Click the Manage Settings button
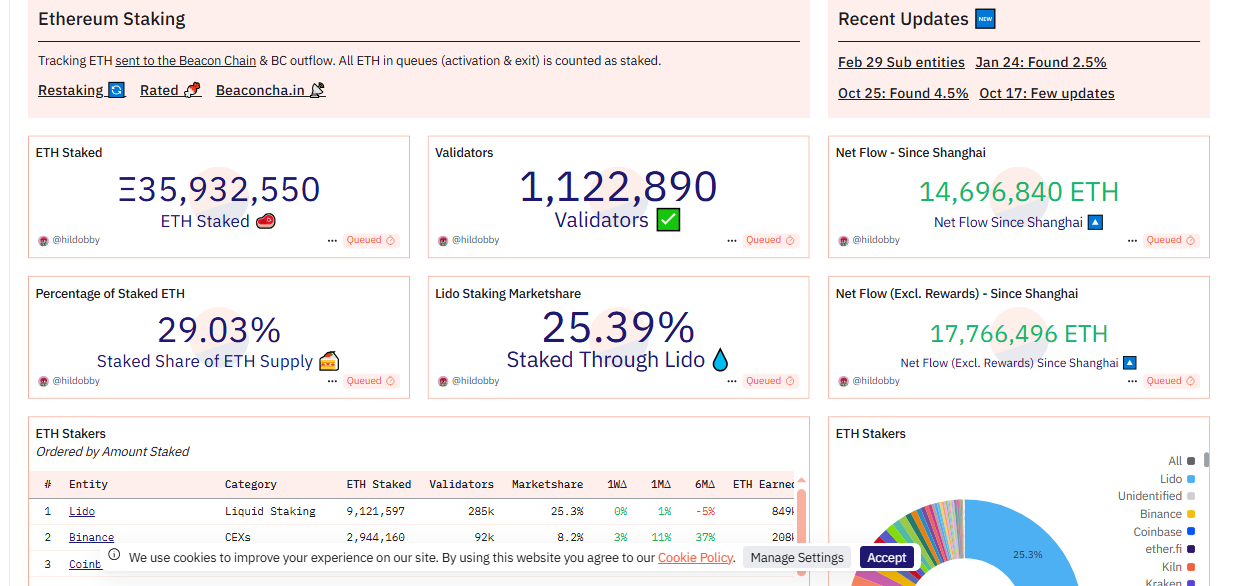The image size is (1233, 586). pyautogui.click(x=797, y=557)
